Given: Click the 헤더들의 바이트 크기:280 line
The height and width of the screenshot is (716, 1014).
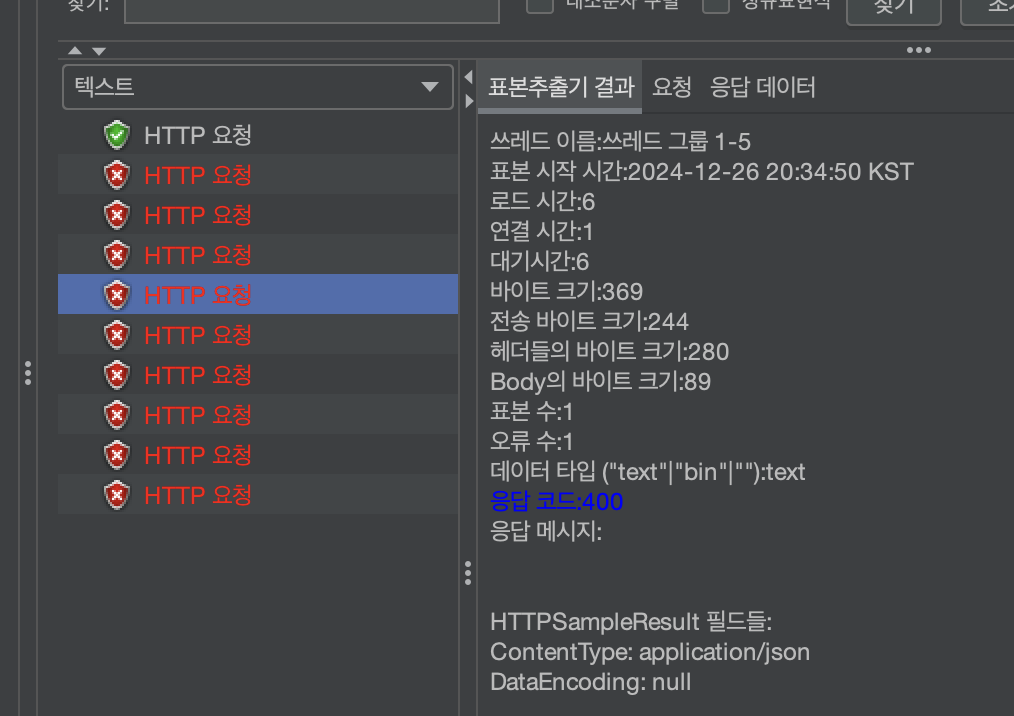Looking at the screenshot, I should 609,351.
